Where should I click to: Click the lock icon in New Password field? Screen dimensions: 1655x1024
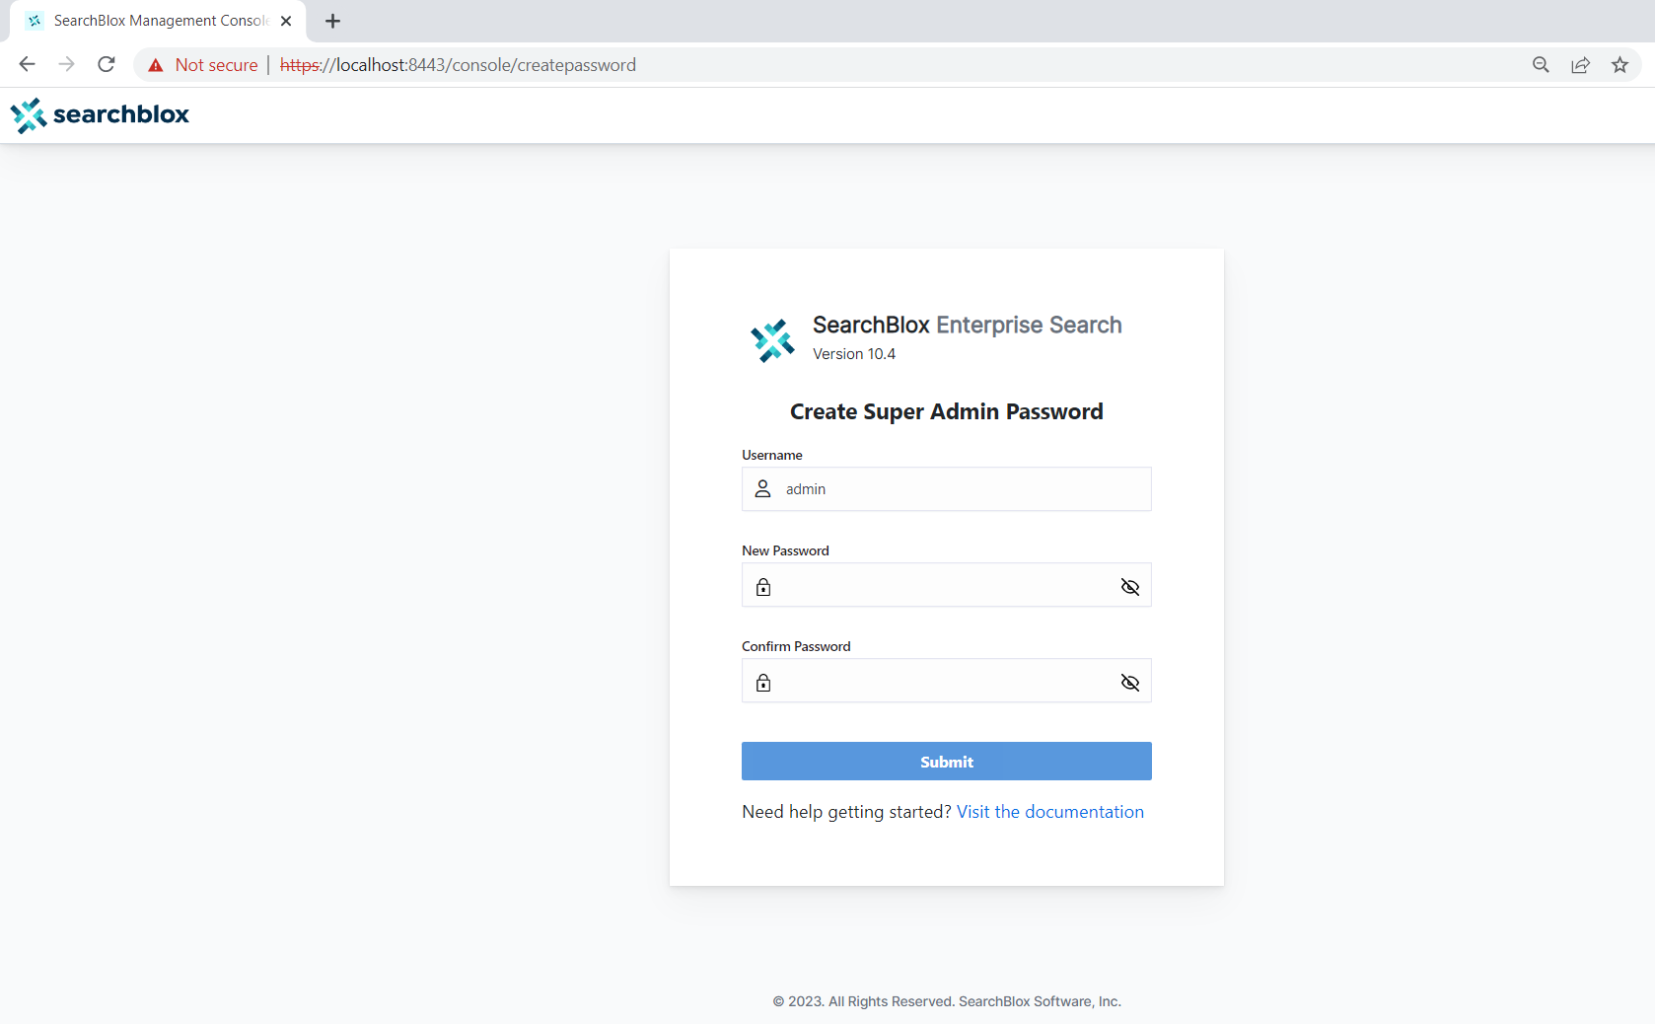click(x=763, y=587)
